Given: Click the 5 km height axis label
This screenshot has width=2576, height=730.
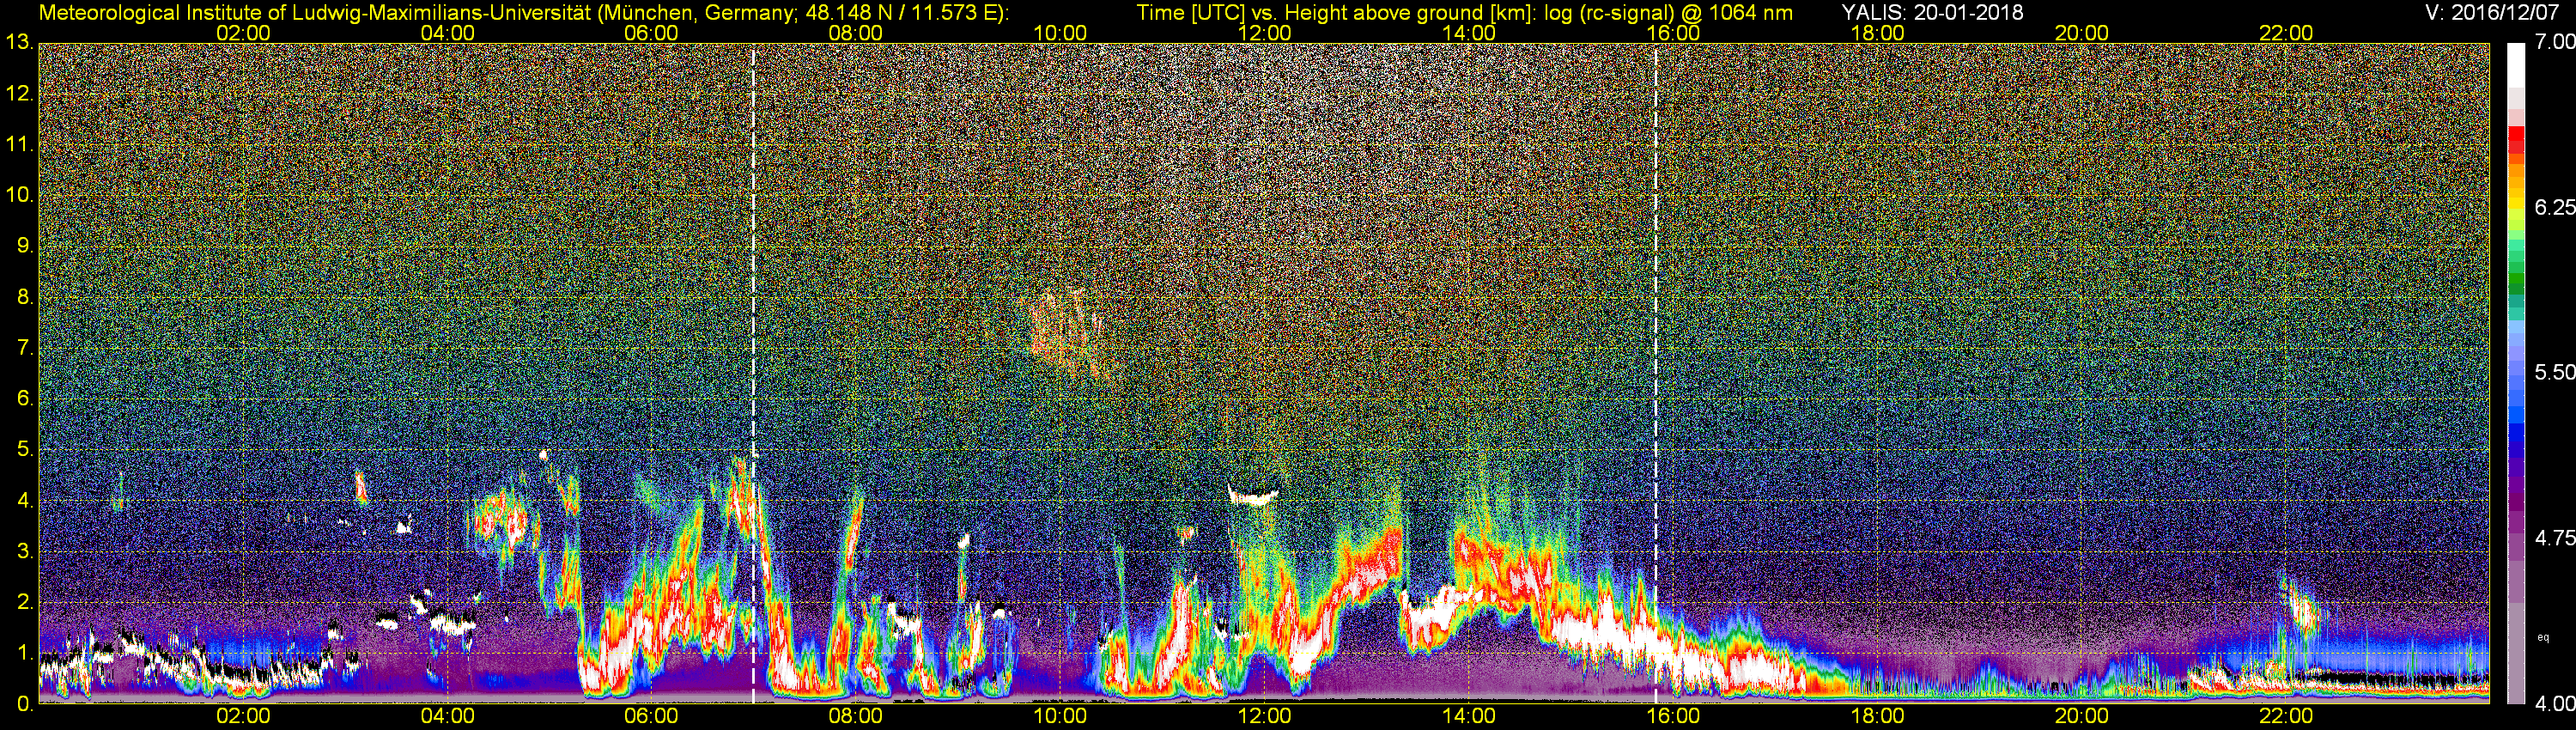Looking at the screenshot, I should pyautogui.click(x=24, y=450).
